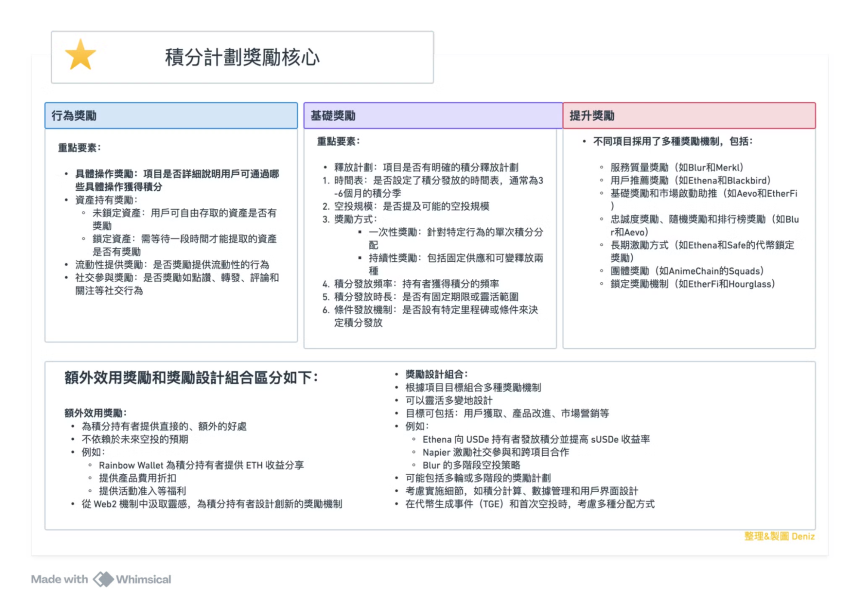Click the 一次性獎勵 sub-bullet
Screen dimensions: 860x603
pos(456,238)
